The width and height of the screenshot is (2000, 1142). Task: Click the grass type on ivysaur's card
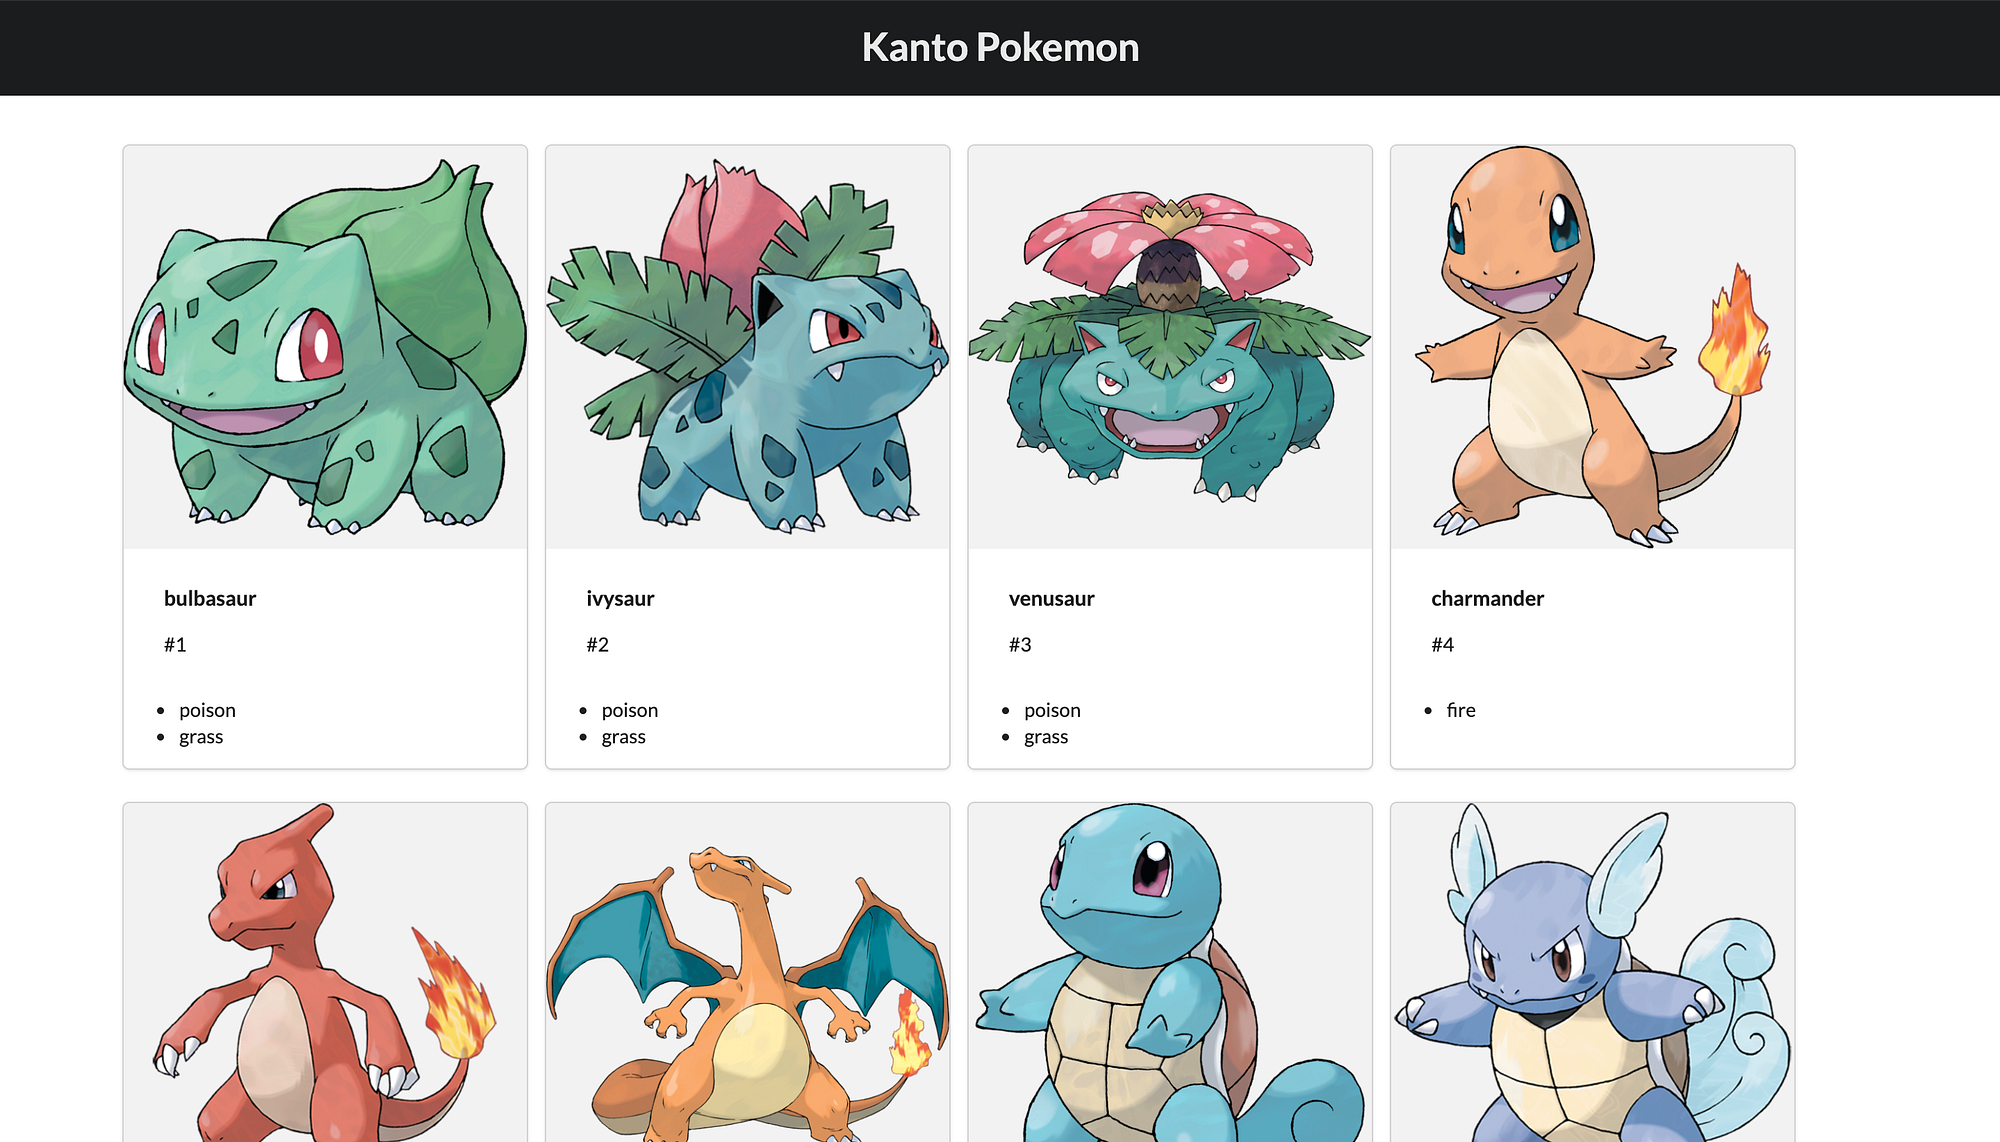[x=624, y=736]
